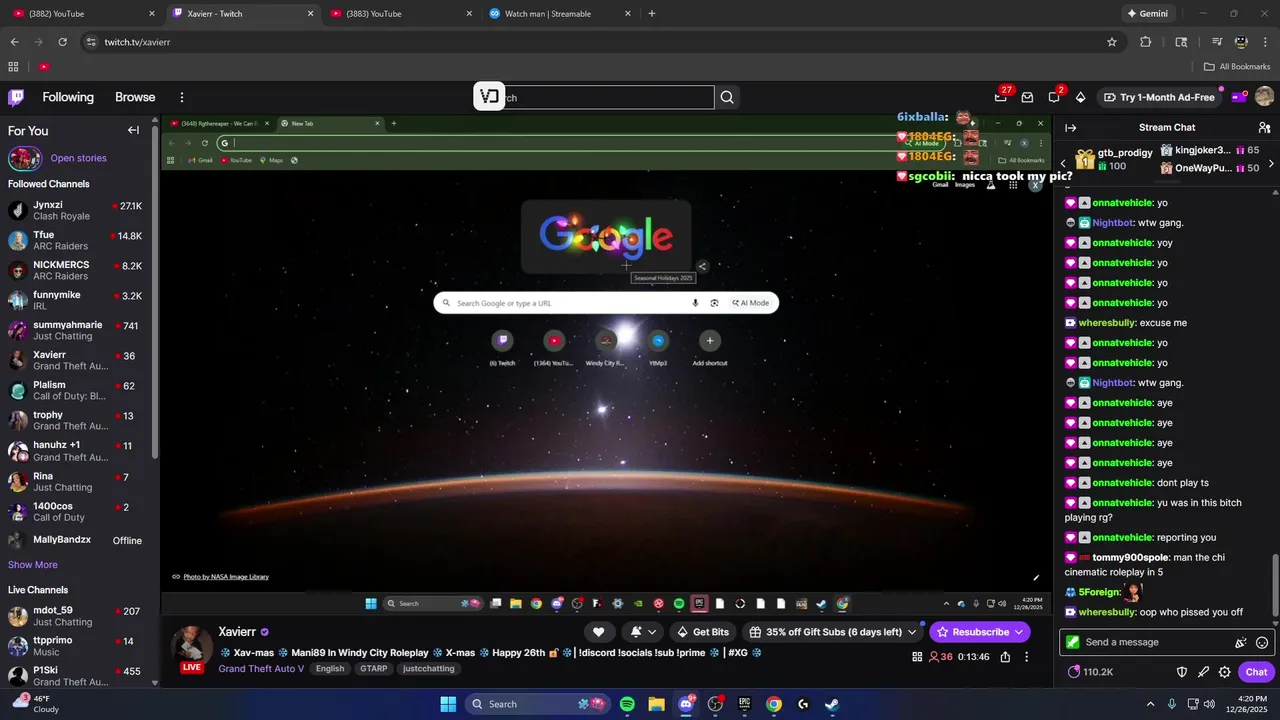
Task: Open chat settings gear icon
Action: pos(1225,672)
